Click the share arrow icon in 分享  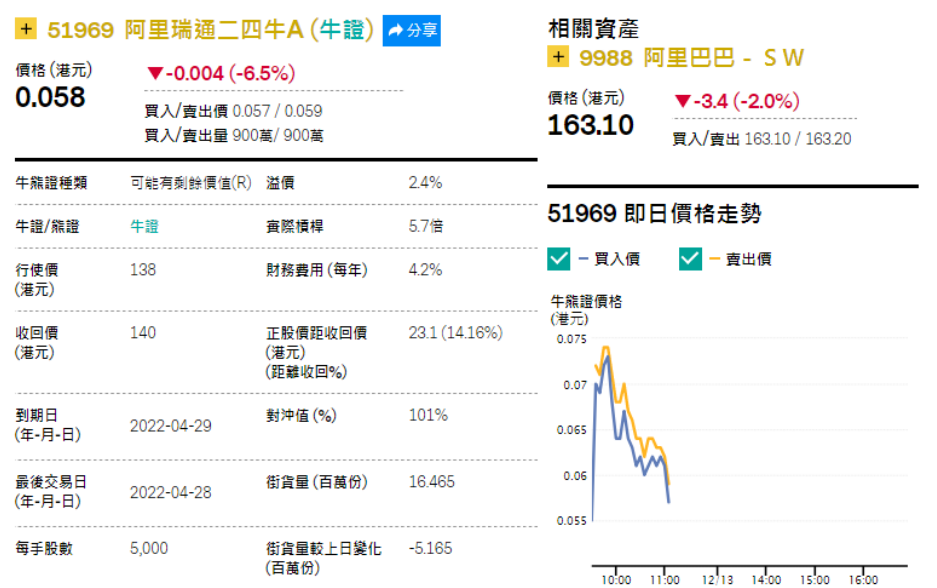(x=396, y=31)
